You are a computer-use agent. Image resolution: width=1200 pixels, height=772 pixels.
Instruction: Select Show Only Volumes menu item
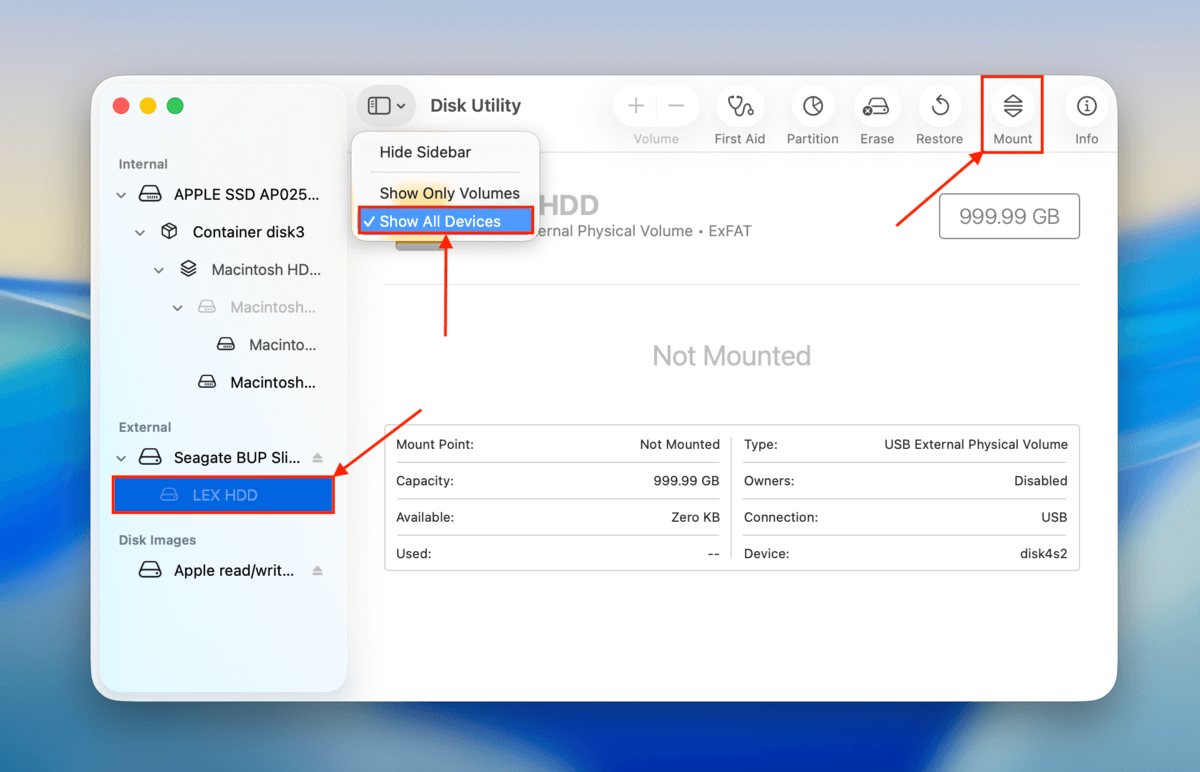pyautogui.click(x=449, y=193)
